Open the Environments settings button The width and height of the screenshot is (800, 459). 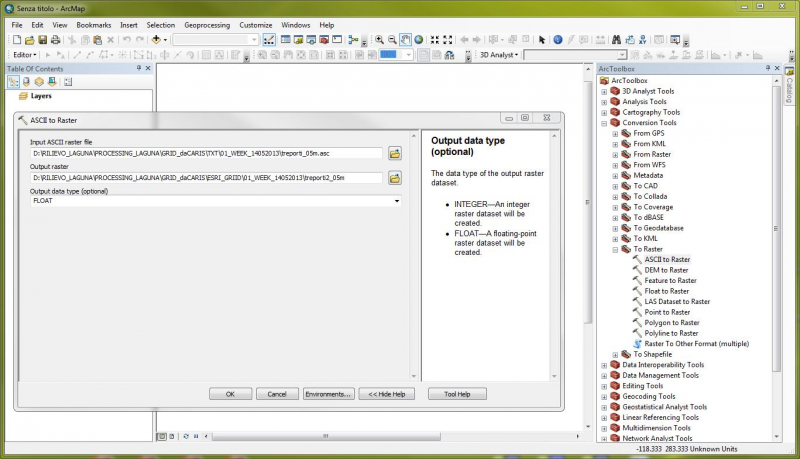(328, 394)
